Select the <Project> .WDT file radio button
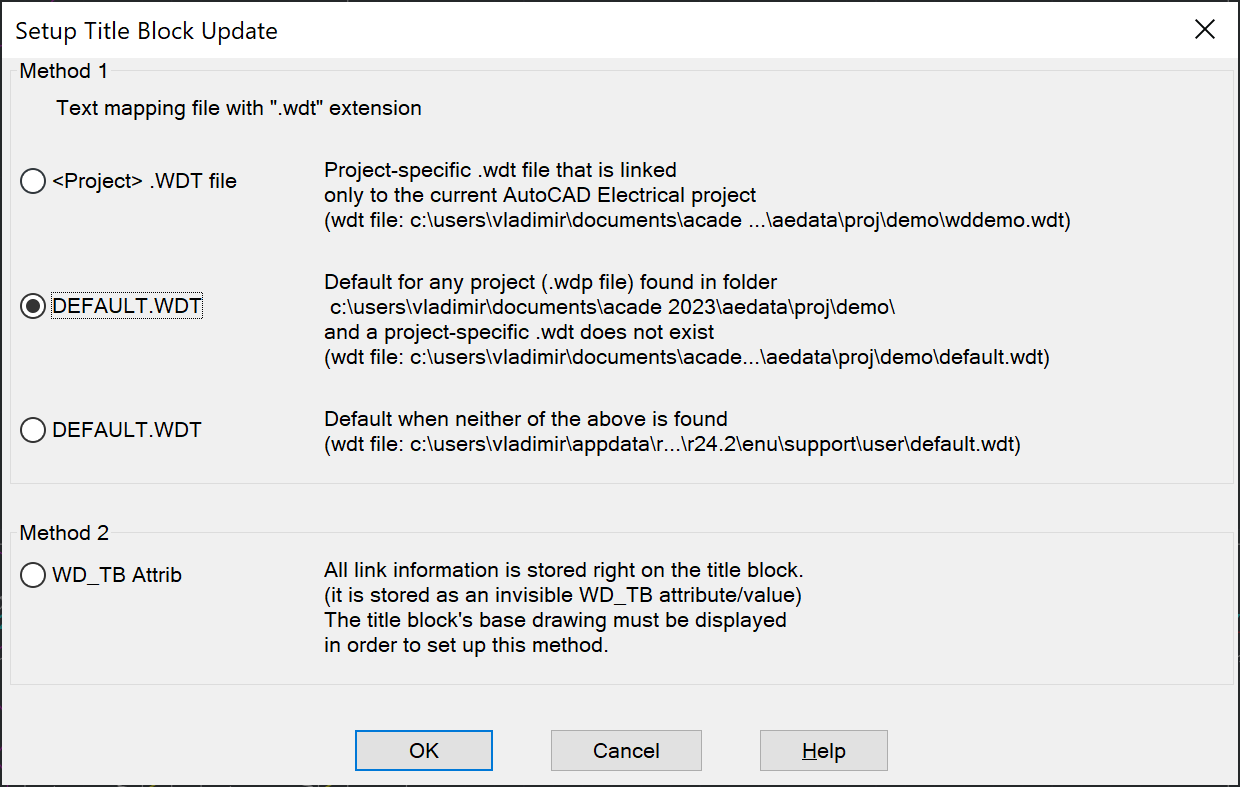The image size is (1240, 787). (x=32, y=181)
